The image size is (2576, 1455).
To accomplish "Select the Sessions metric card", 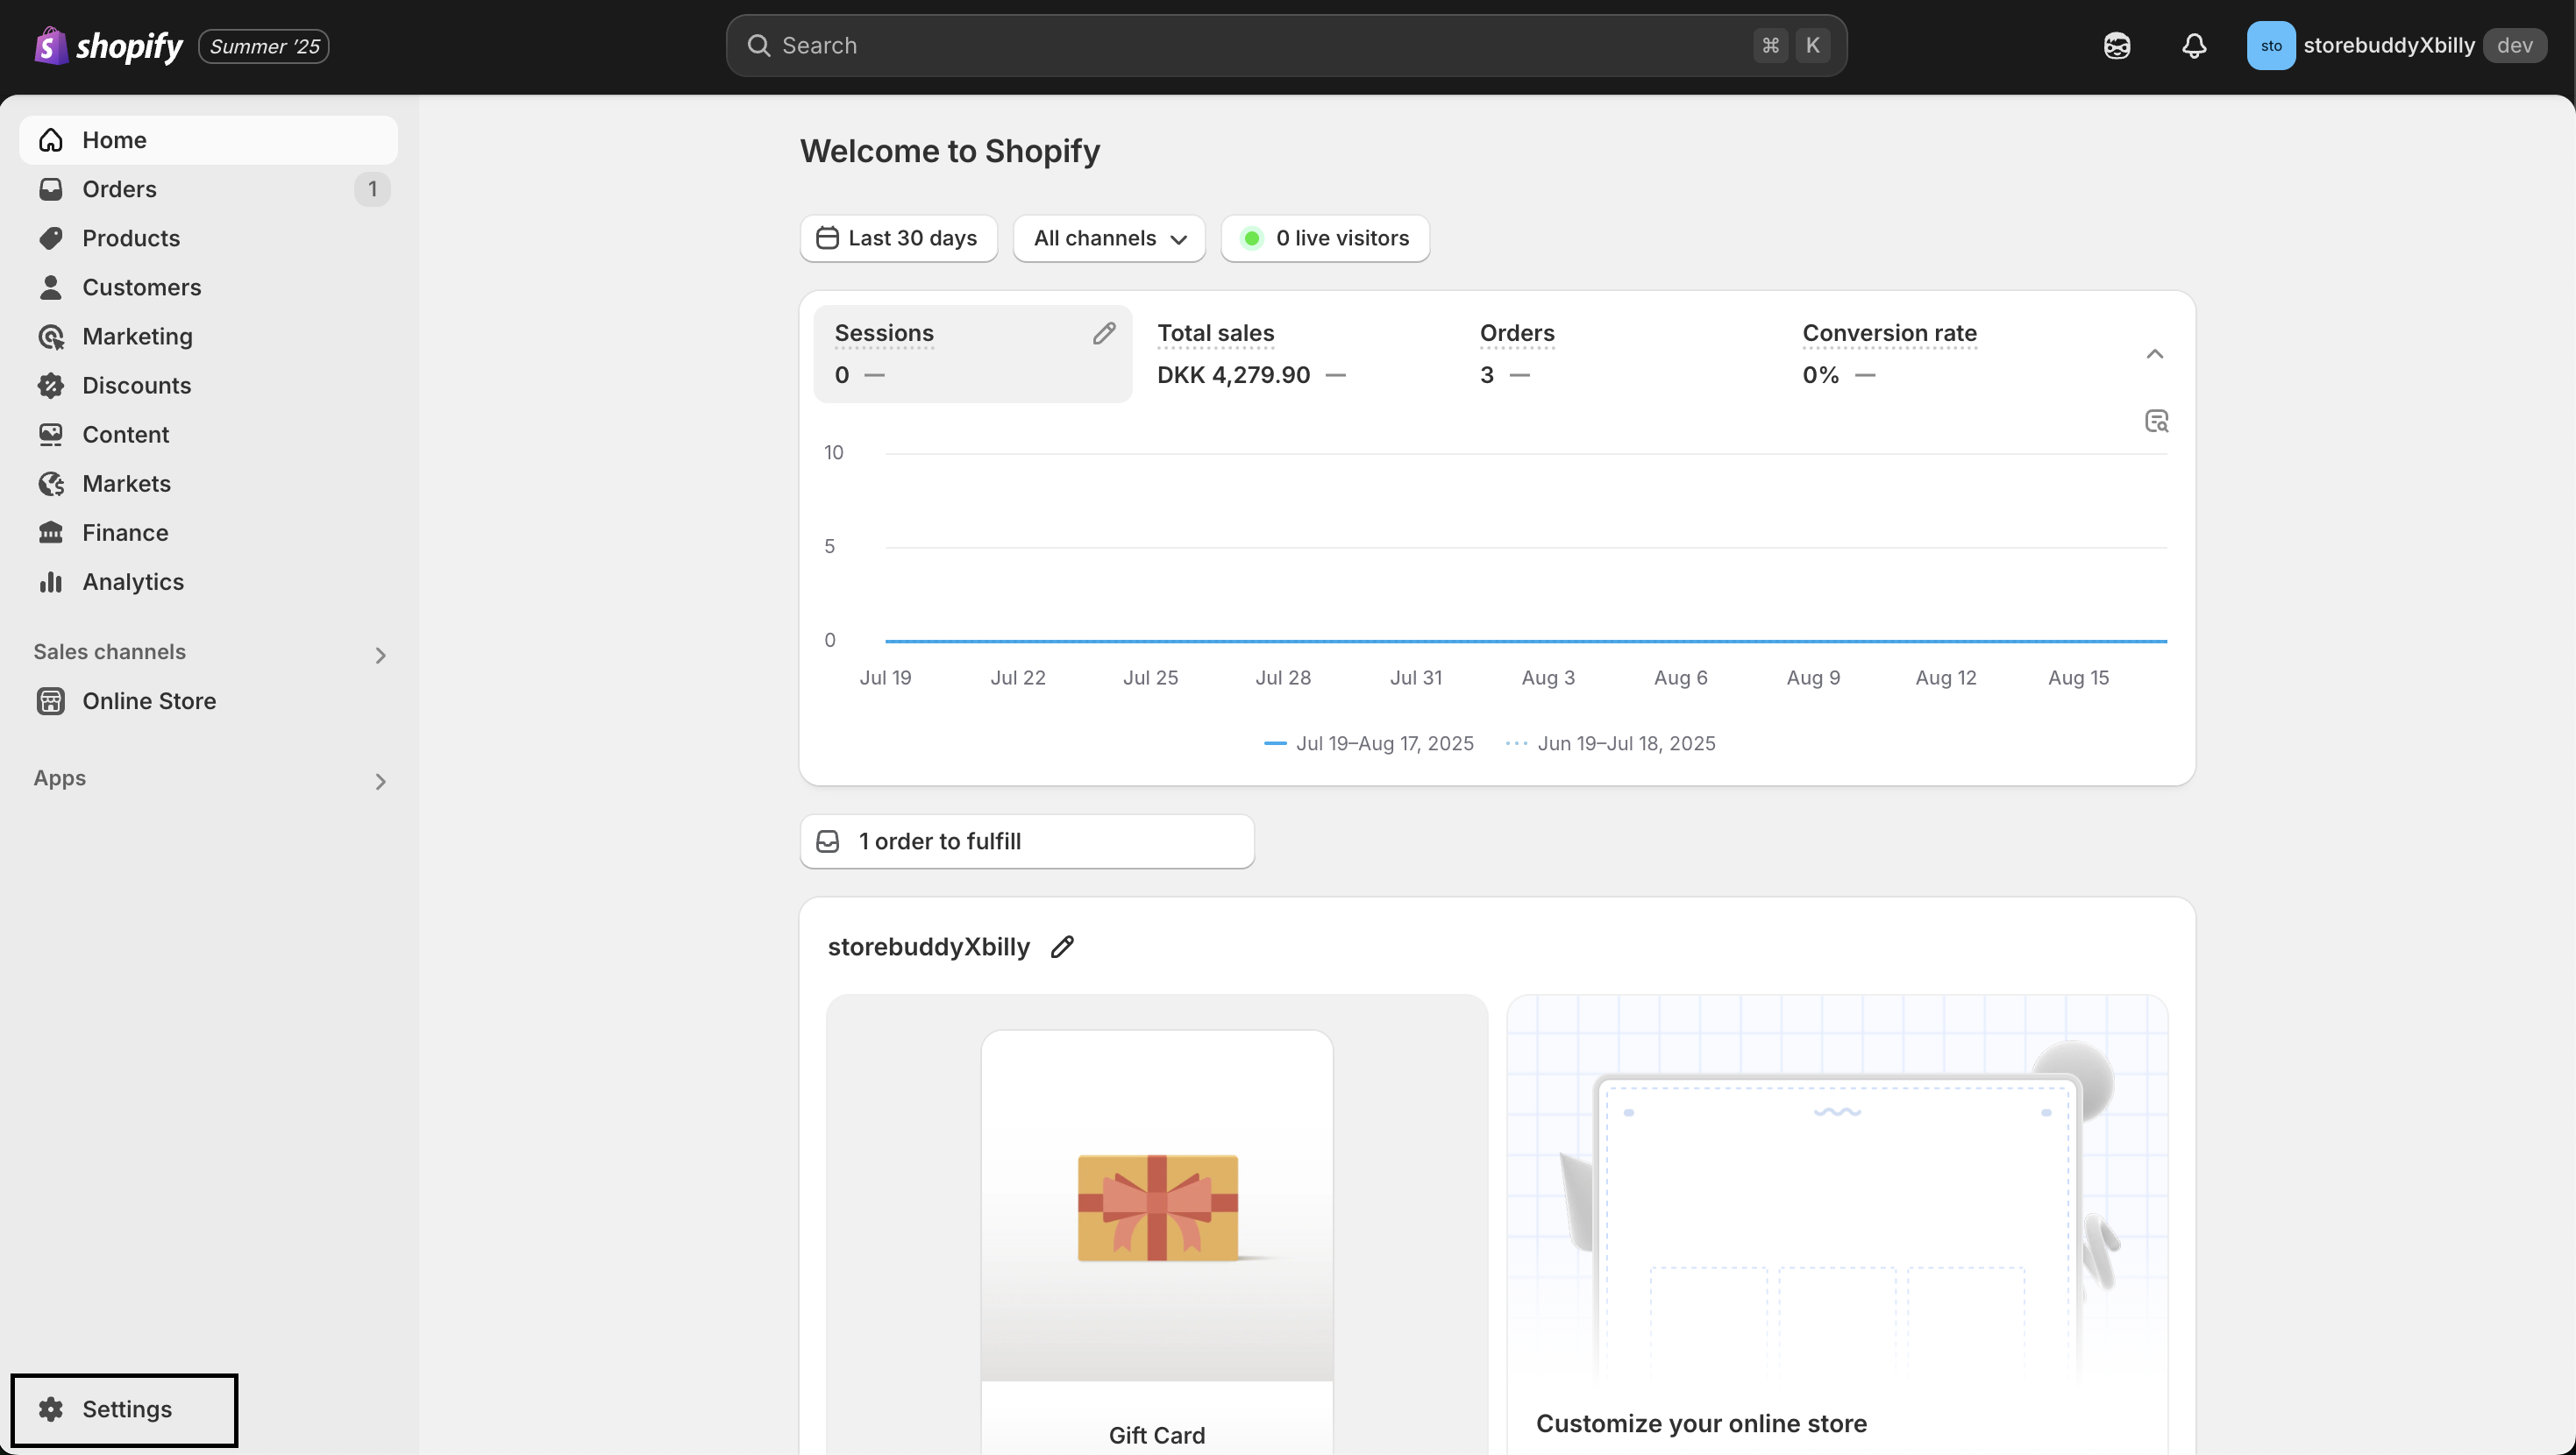I will (972, 354).
